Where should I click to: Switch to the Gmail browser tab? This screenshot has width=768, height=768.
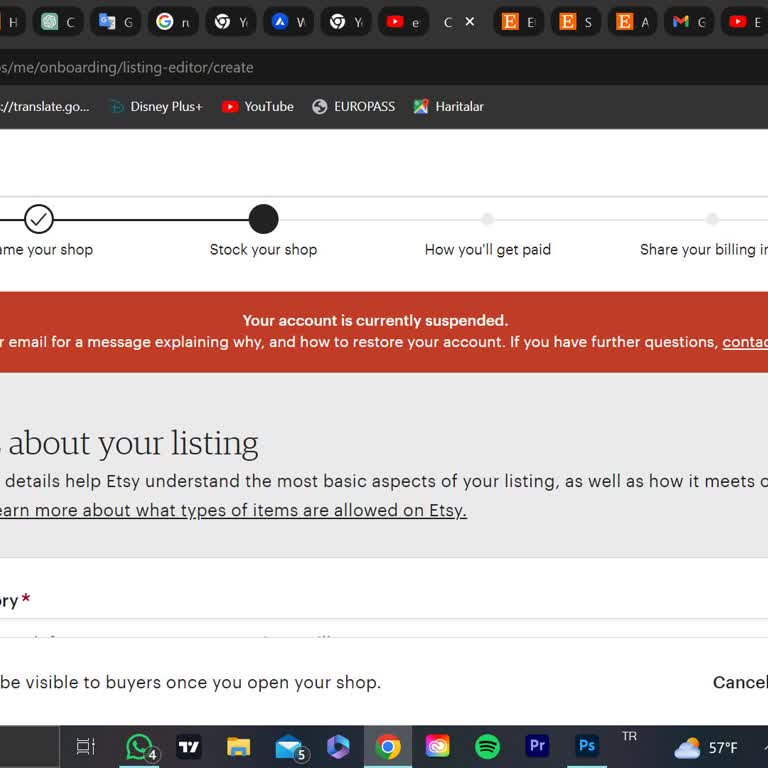click(x=690, y=22)
